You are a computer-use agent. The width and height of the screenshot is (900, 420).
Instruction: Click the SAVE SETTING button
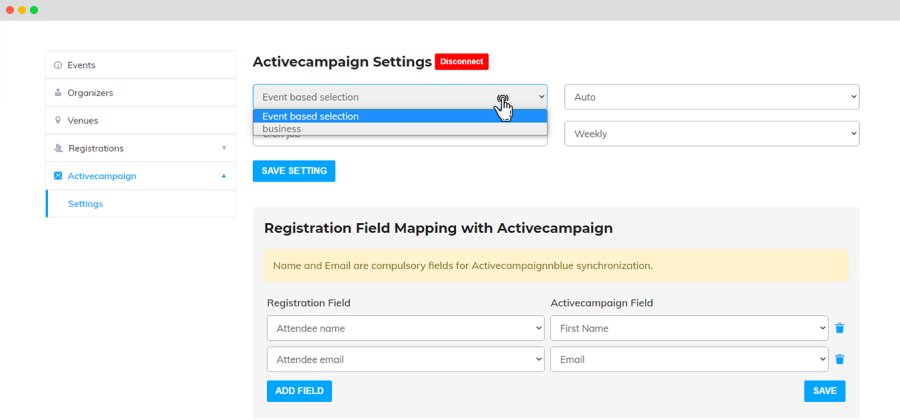pos(294,171)
